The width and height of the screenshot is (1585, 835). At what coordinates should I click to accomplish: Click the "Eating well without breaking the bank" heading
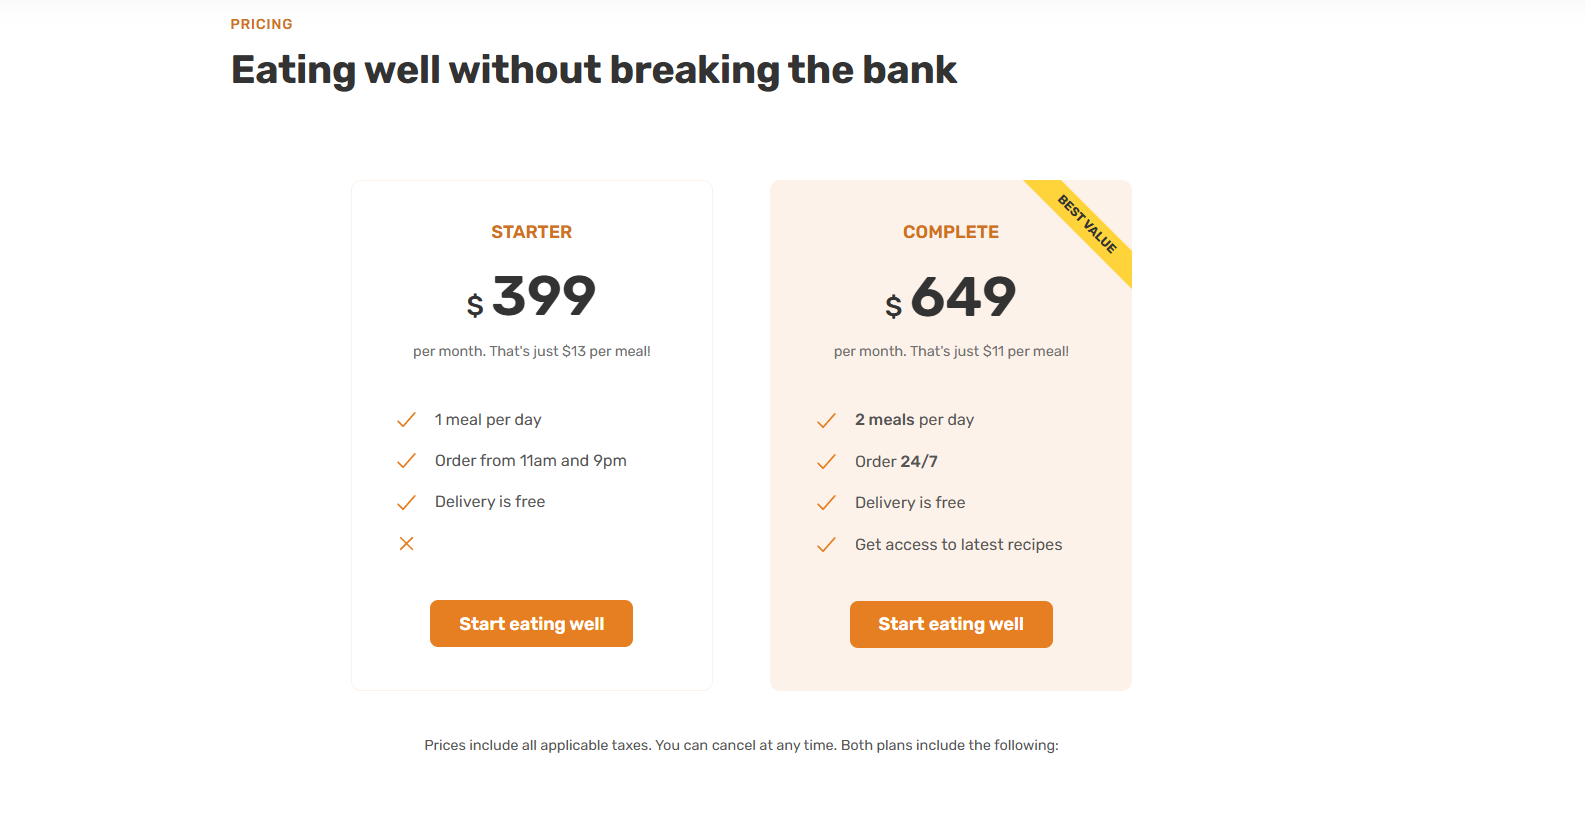click(x=594, y=70)
